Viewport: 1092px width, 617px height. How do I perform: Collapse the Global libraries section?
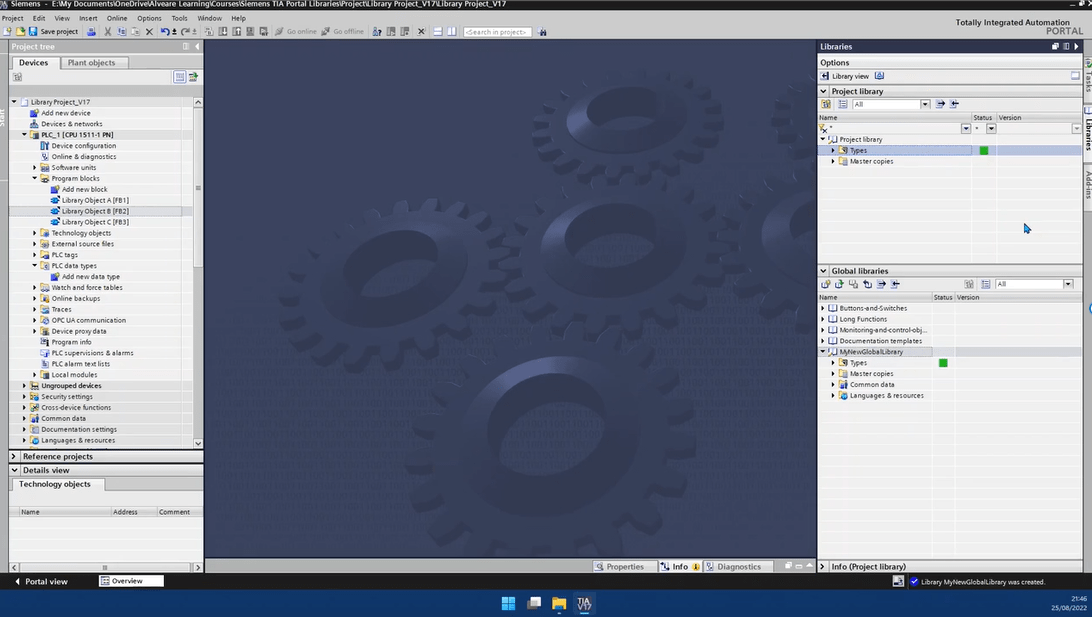824,271
